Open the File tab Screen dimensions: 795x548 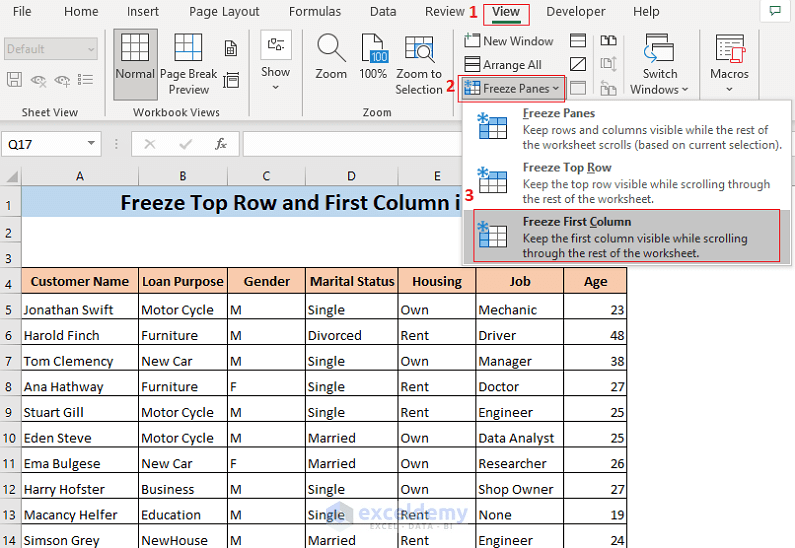click(x=22, y=11)
